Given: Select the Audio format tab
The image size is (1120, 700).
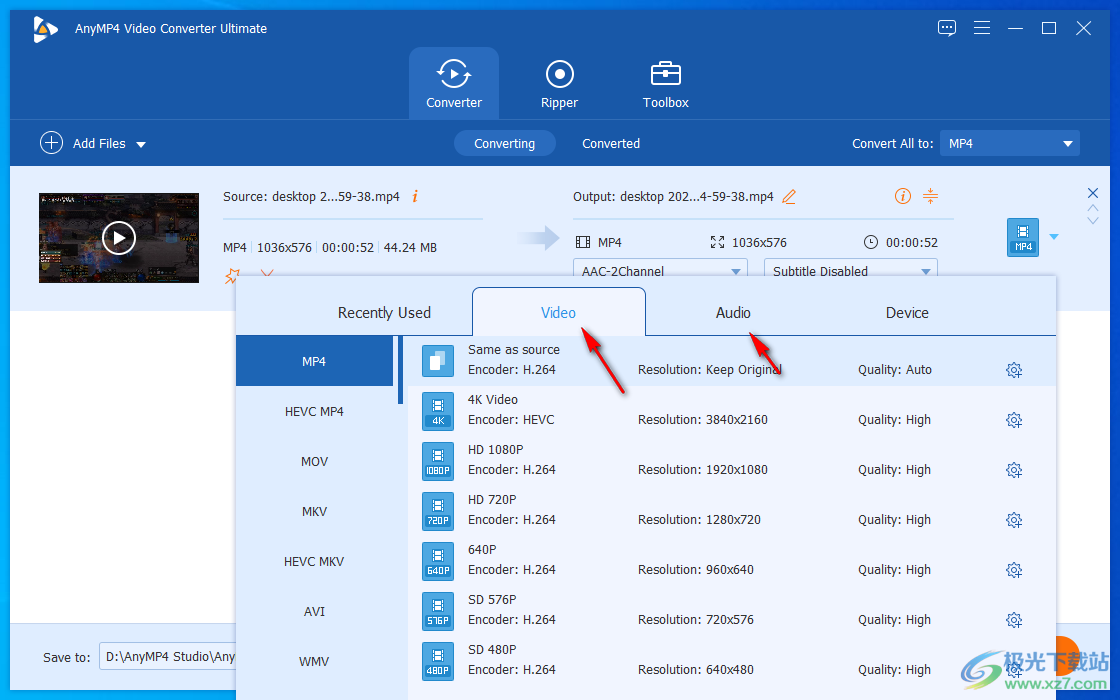Looking at the screenshot, I should point(733,312).
